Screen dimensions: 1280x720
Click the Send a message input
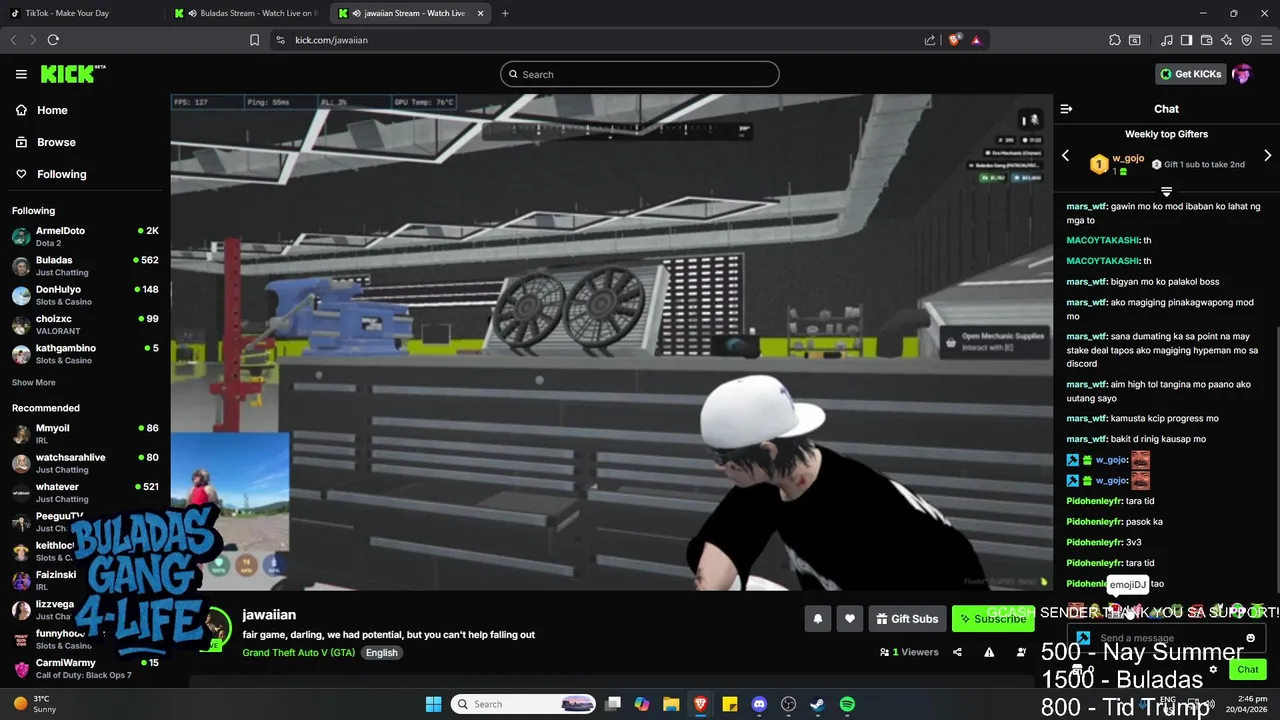(x=1166, y=638)
